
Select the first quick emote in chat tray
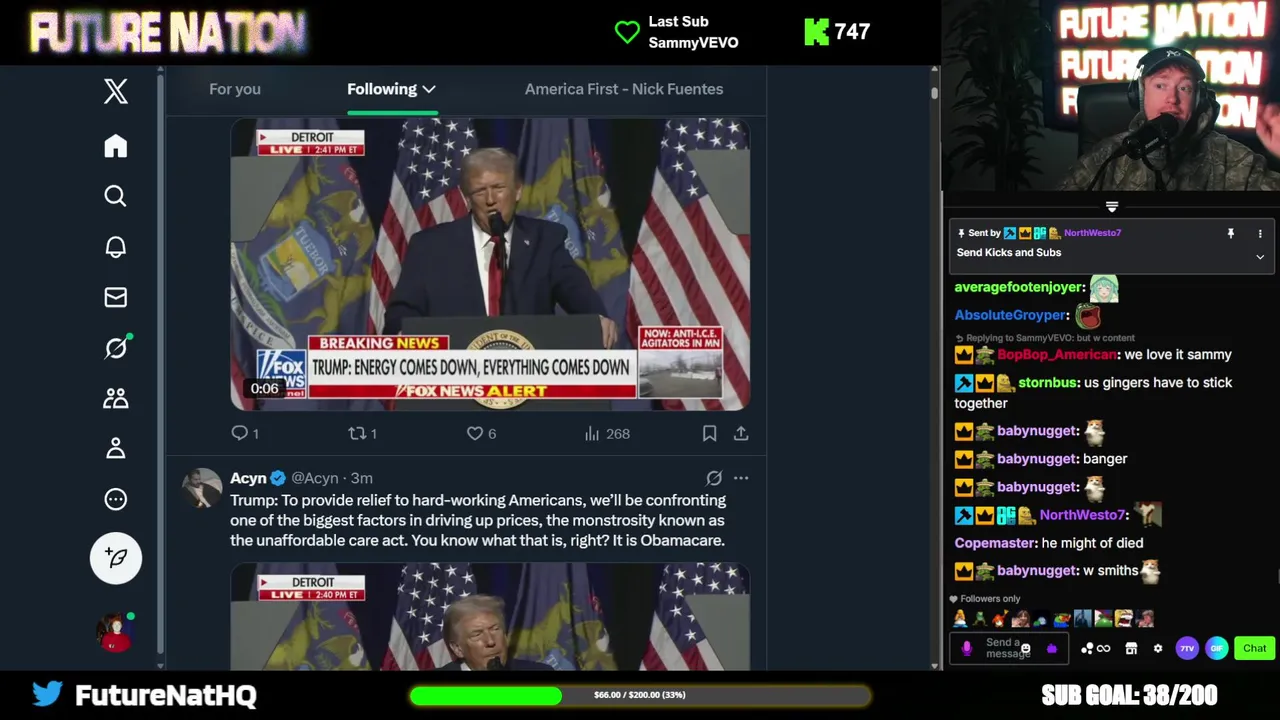[960, 619]
